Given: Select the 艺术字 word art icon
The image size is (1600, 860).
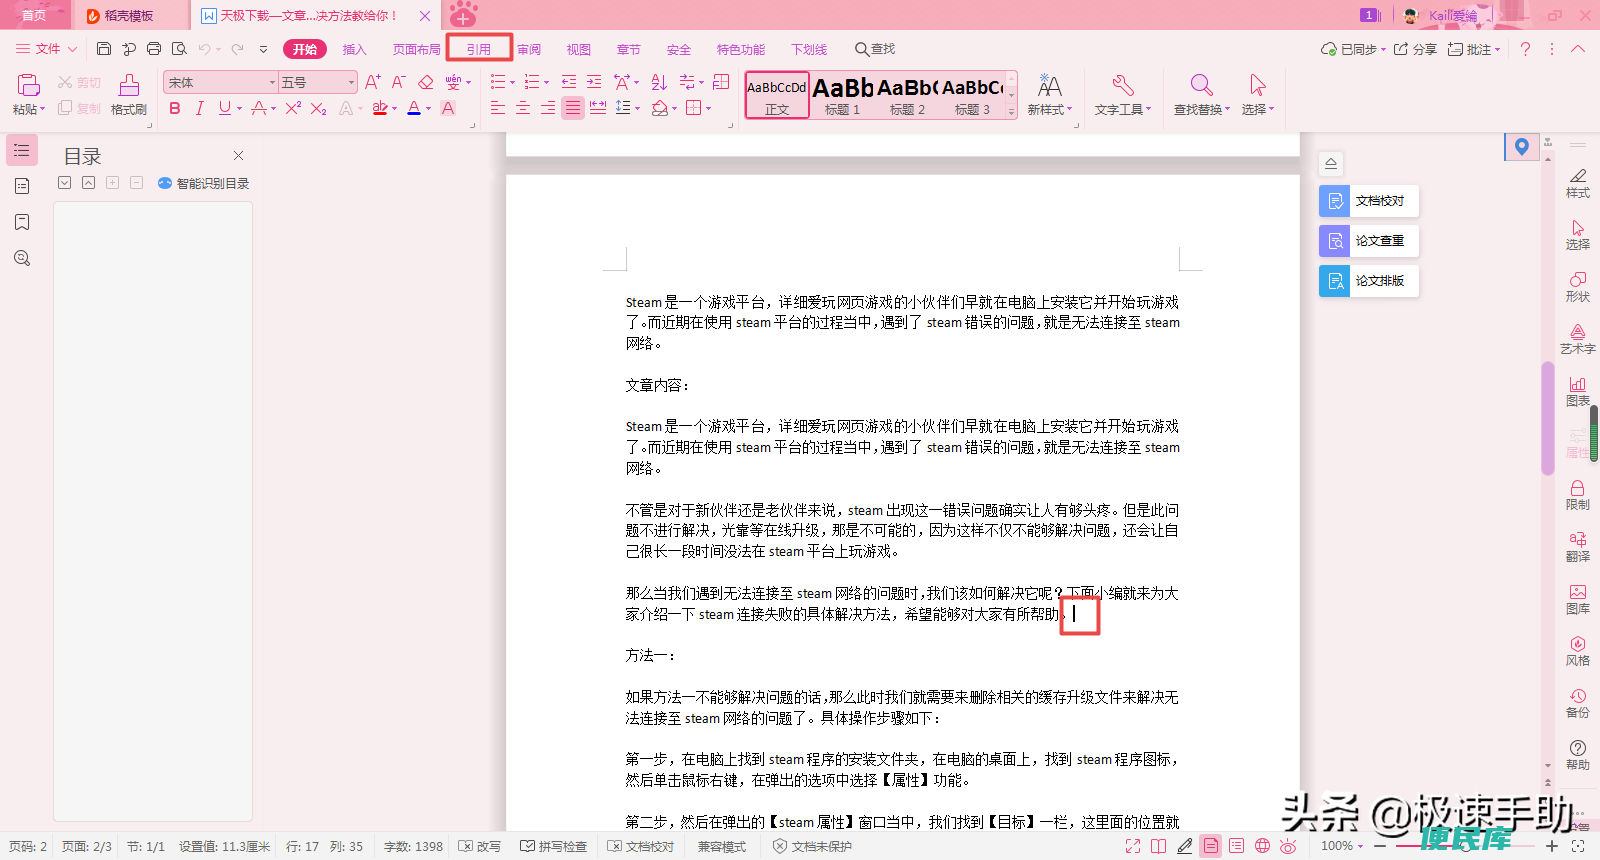Looking at the screenshot, I should pyautogui.click(x=1577, y=339).
